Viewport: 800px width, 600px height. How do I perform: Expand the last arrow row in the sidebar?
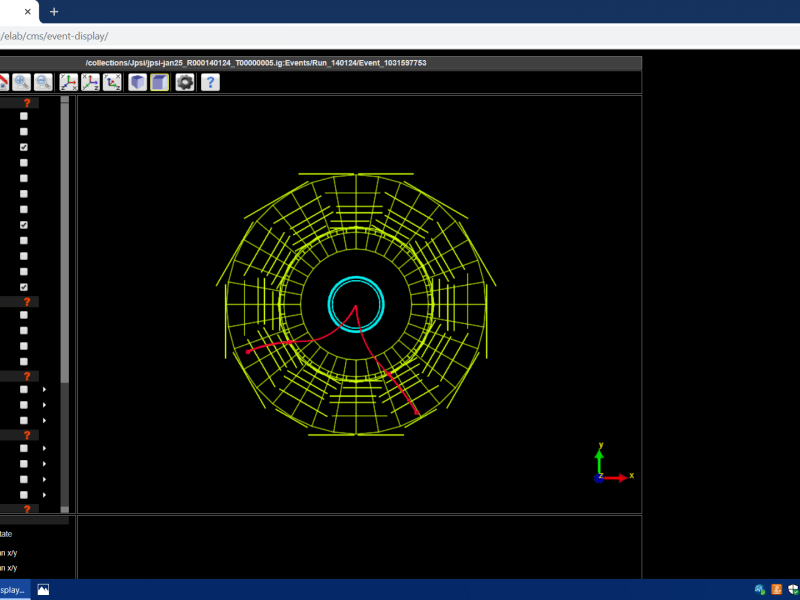click(44, 494)
